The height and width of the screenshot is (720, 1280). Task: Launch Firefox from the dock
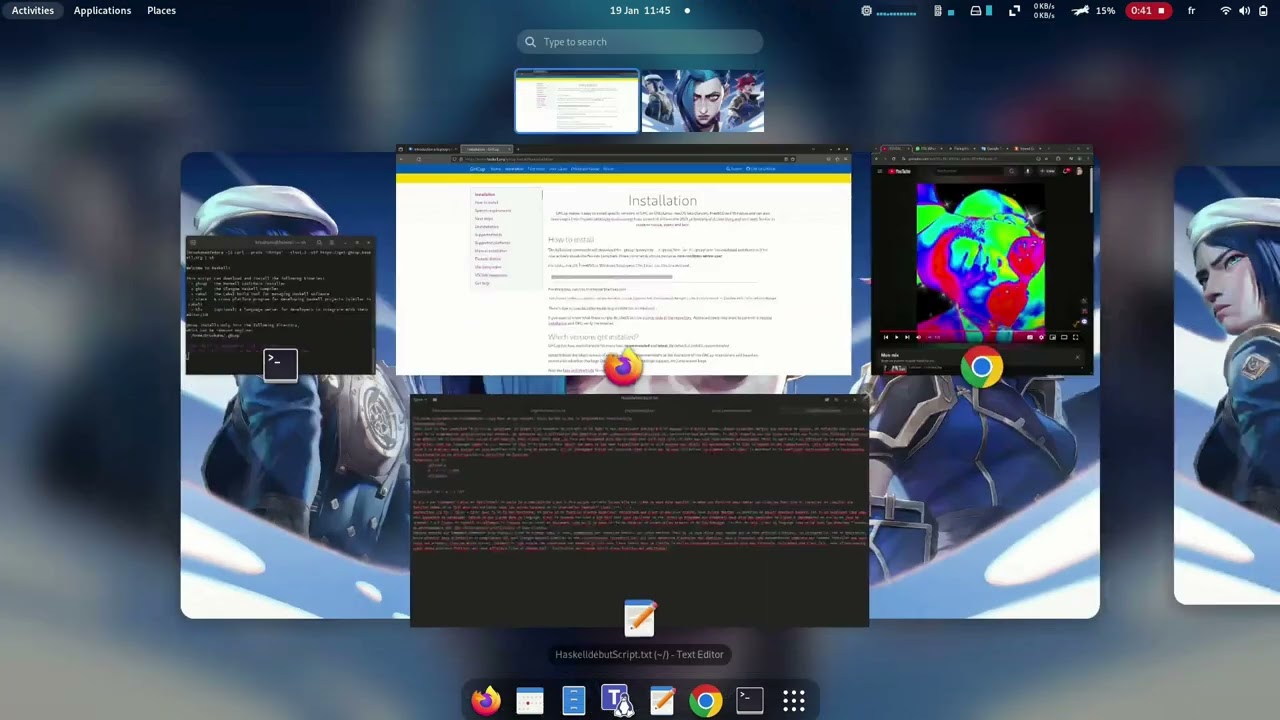tap(486, 701)
